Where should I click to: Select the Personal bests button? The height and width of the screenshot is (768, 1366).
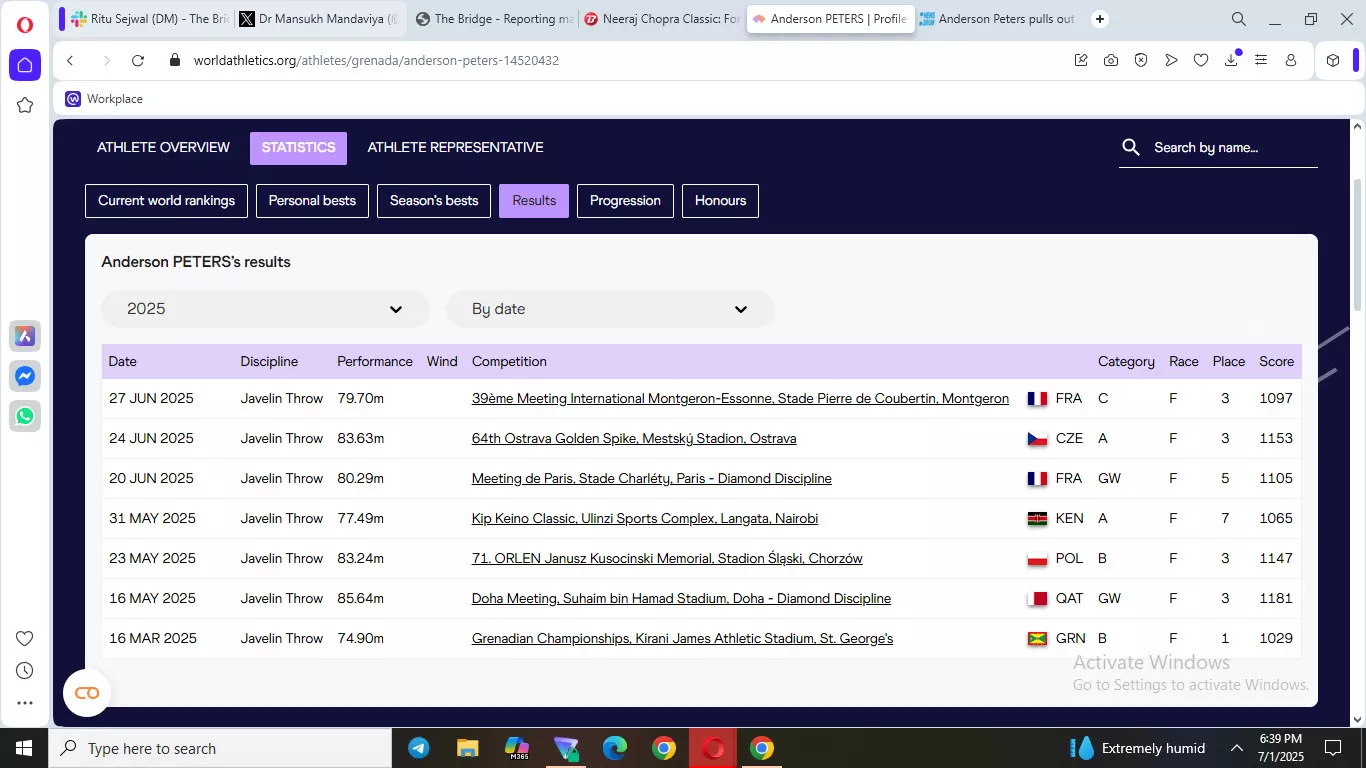point(312,200)
